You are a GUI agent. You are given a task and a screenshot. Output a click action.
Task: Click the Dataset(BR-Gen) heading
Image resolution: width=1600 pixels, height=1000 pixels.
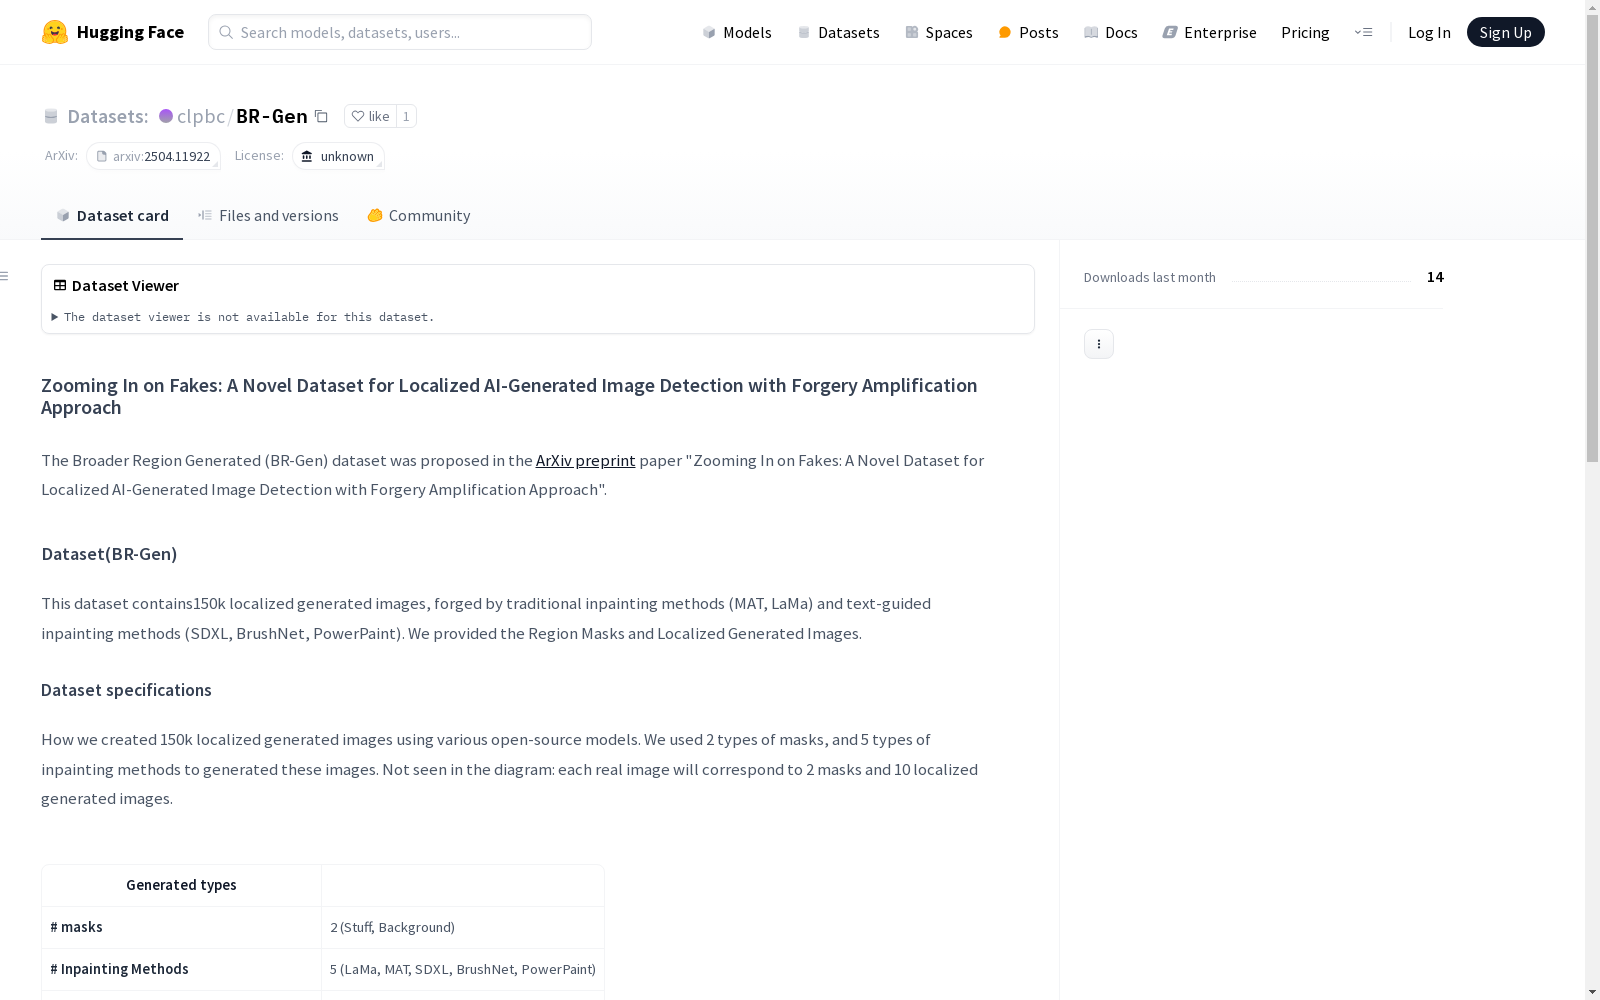(109, 554)
